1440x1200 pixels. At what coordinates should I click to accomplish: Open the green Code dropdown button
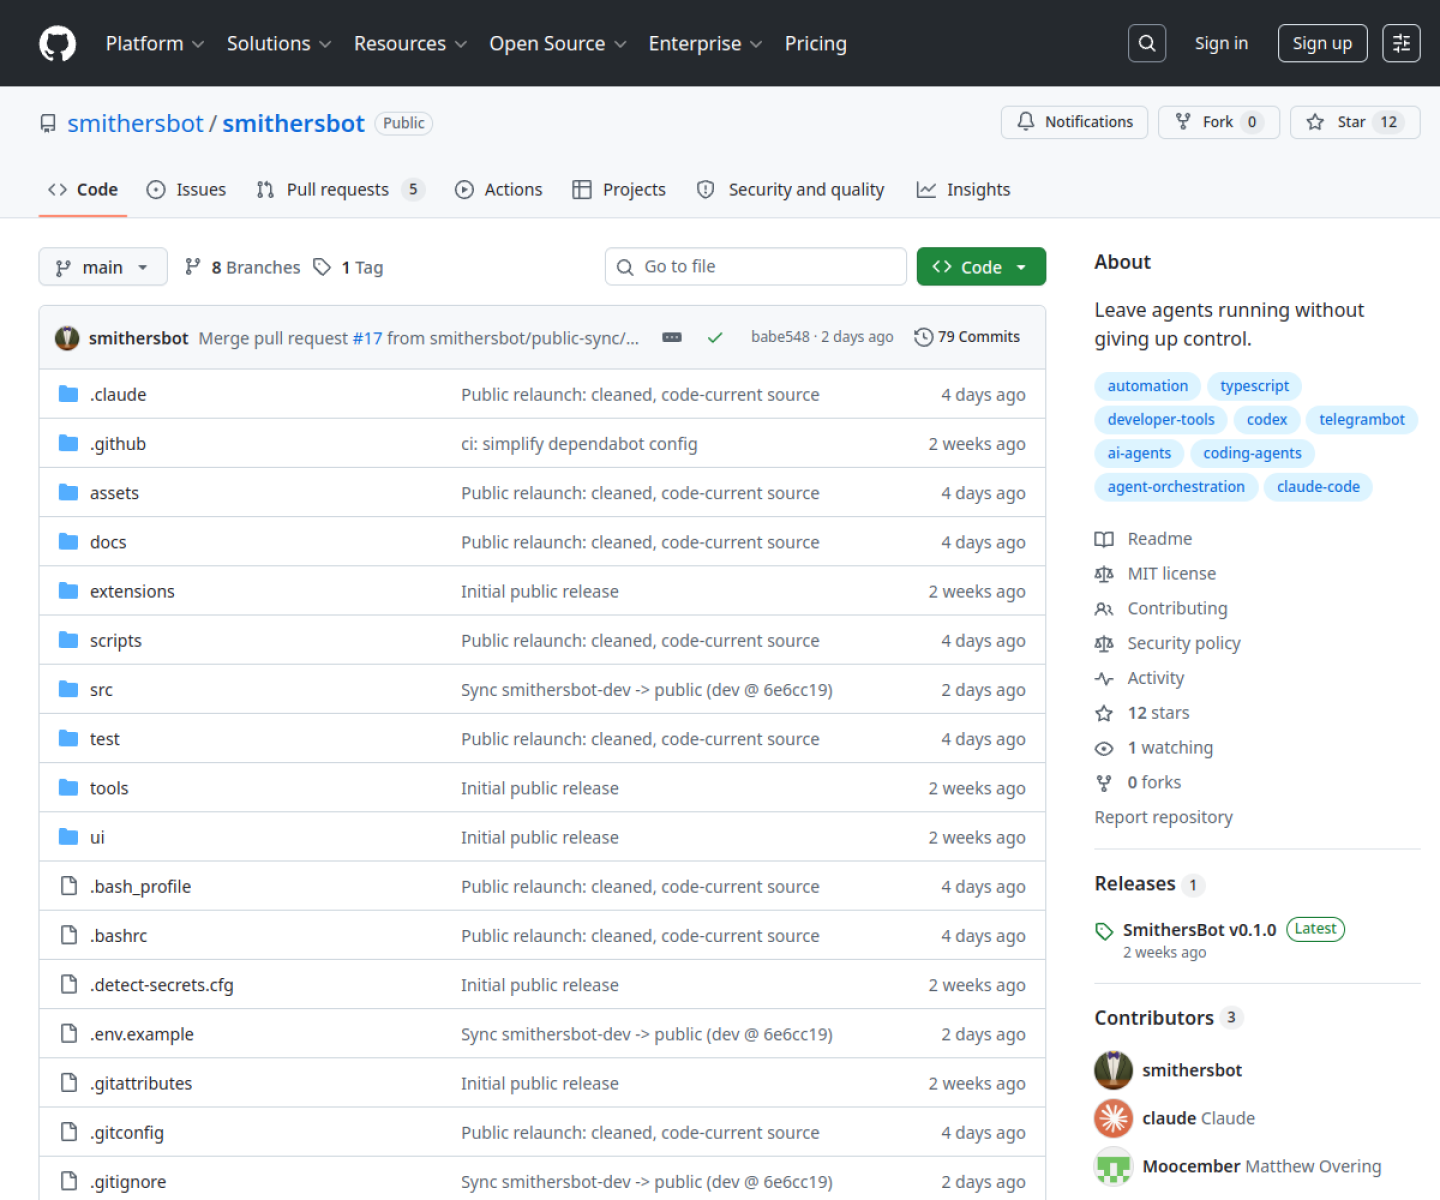(x=981, y=267)
